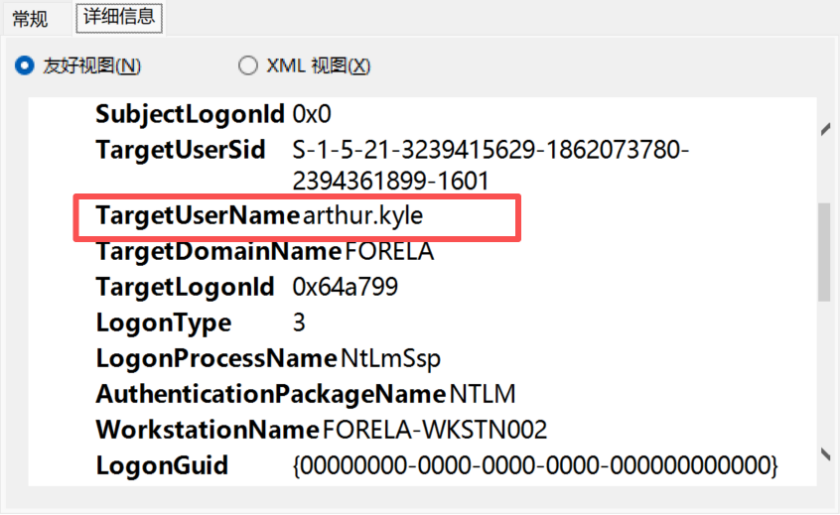Viewport: 840px width, 515px height.
Task: Select the arthur.kyle username value
Action: 356,216
